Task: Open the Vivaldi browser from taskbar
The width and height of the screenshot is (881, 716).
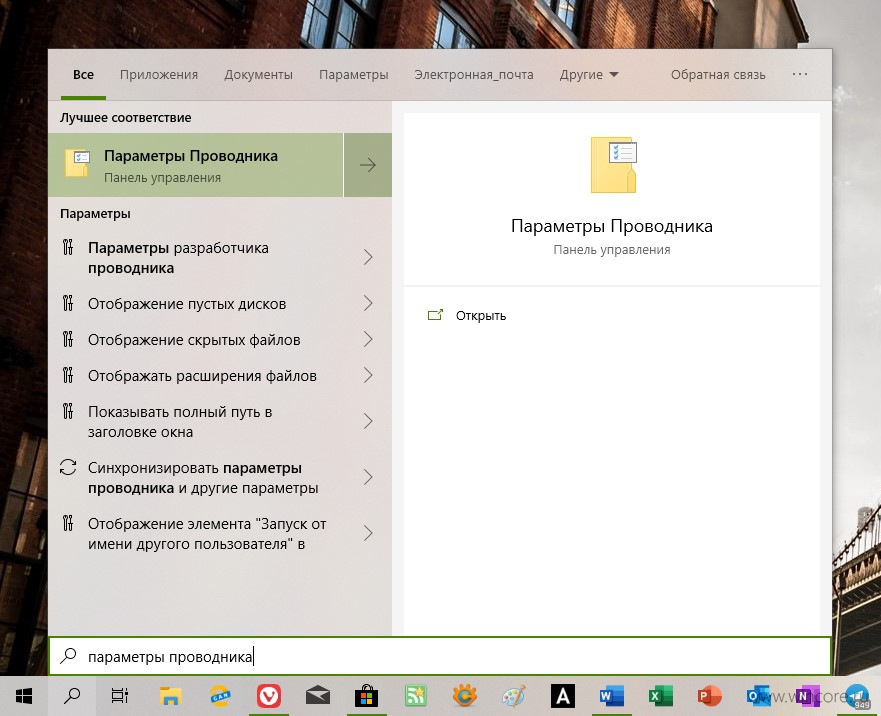Action: coord(269,696)
